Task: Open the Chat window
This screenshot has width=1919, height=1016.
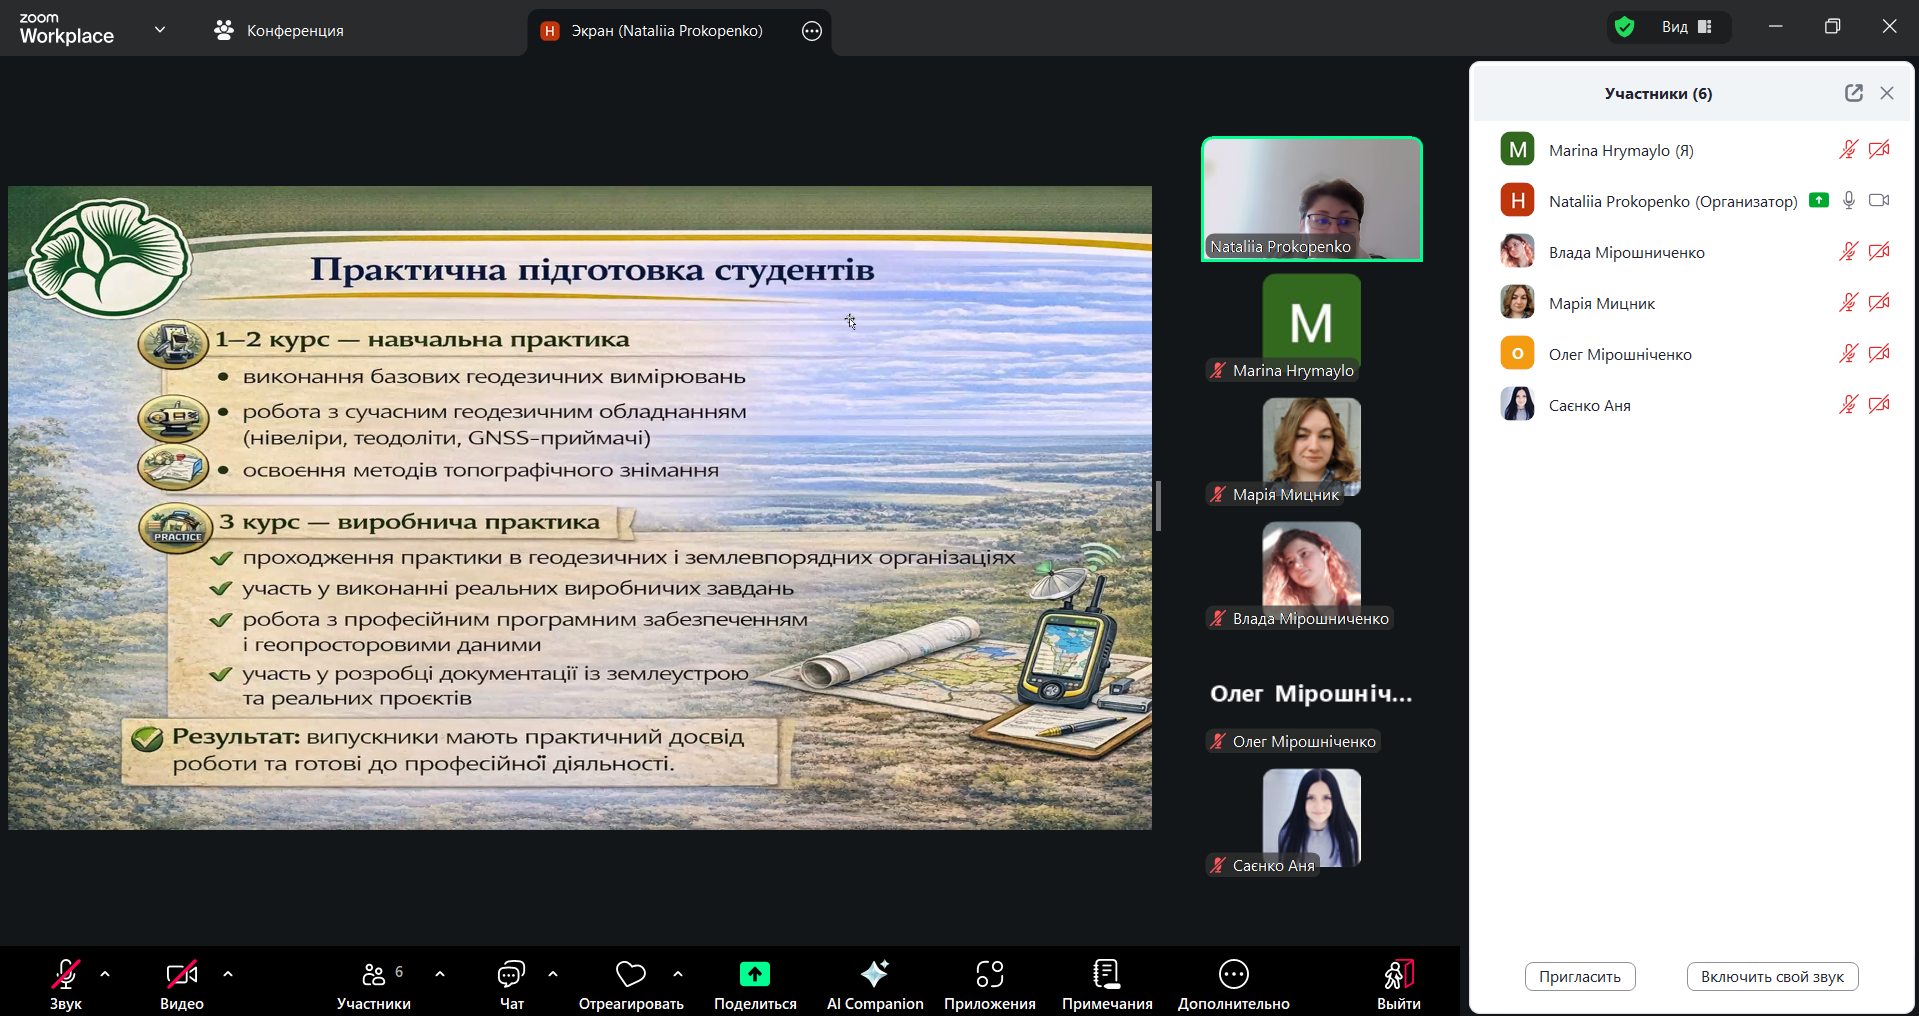Action: 511,984
